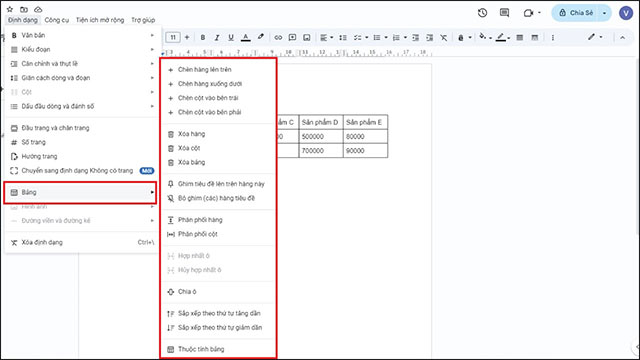Click the user account avatar V

click(626, 13)
